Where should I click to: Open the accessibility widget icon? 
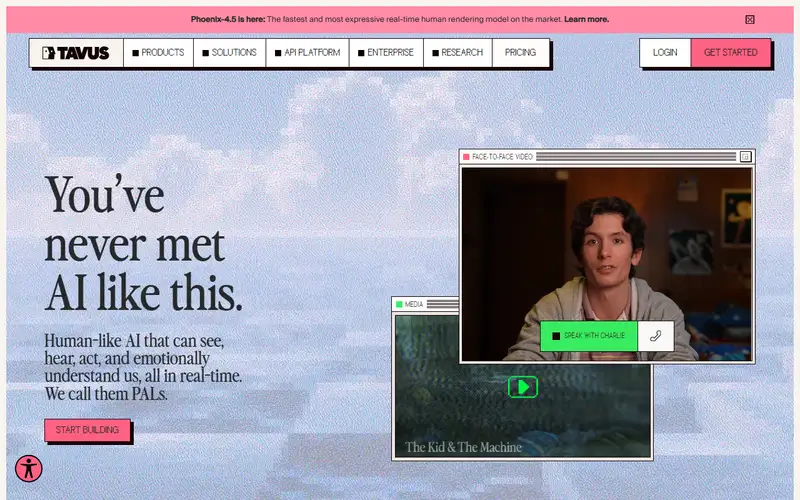click(29, 468)
